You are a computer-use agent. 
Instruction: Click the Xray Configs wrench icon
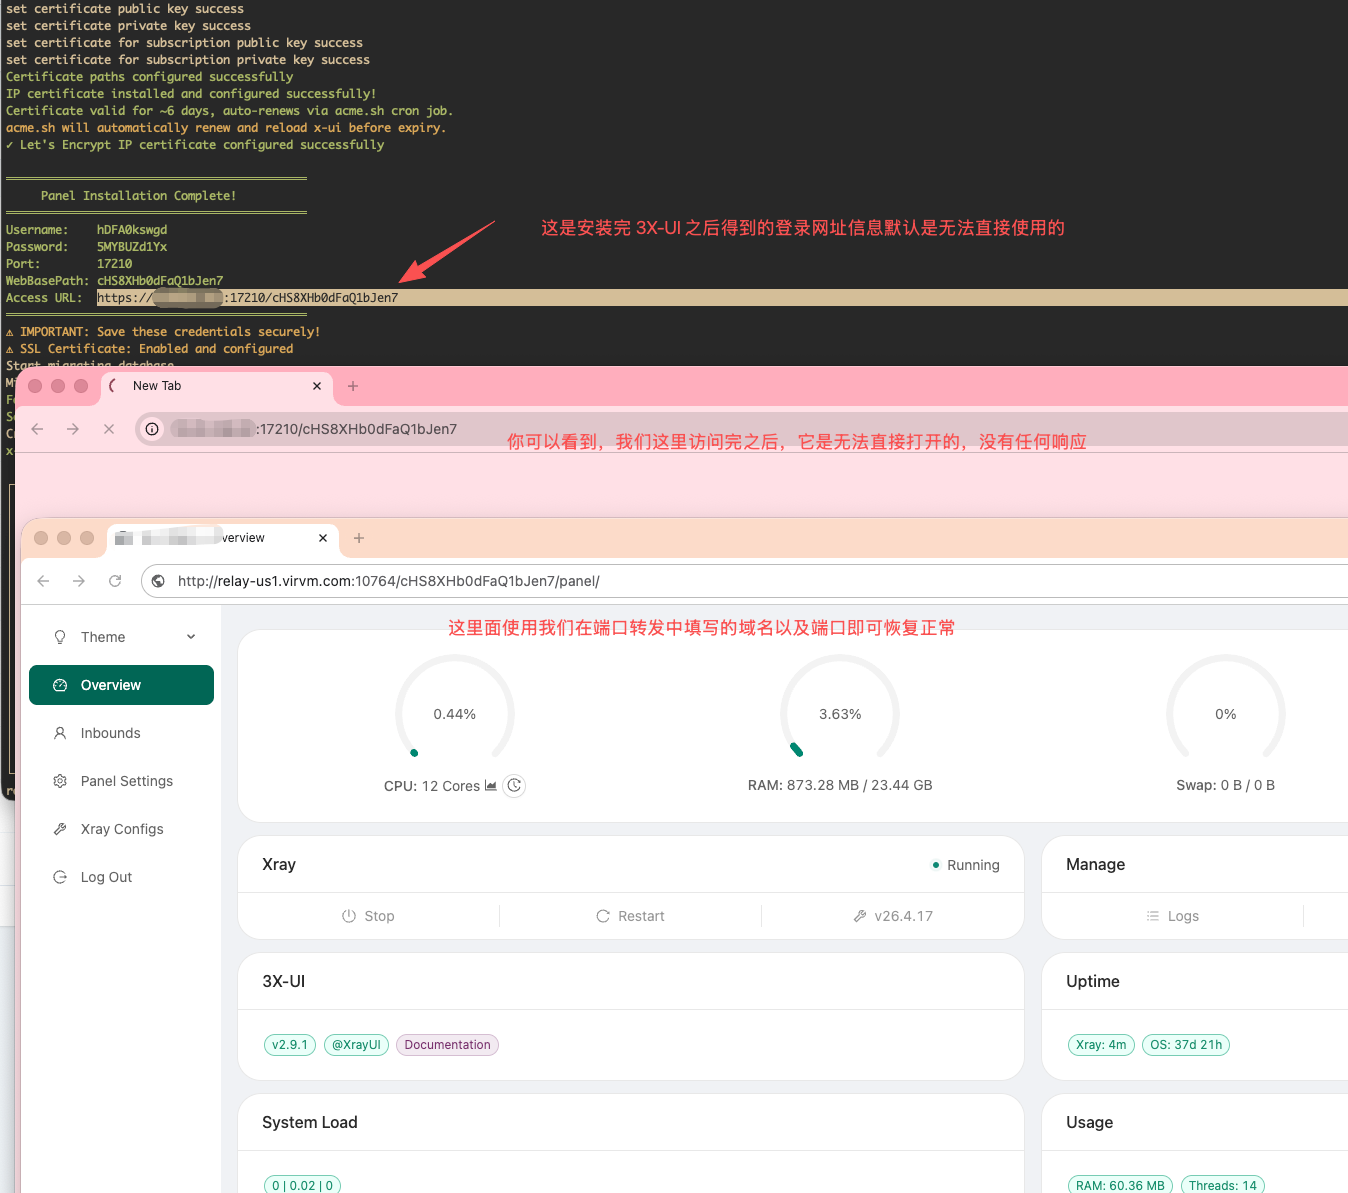pyautogui.click(x=60, y=829)
